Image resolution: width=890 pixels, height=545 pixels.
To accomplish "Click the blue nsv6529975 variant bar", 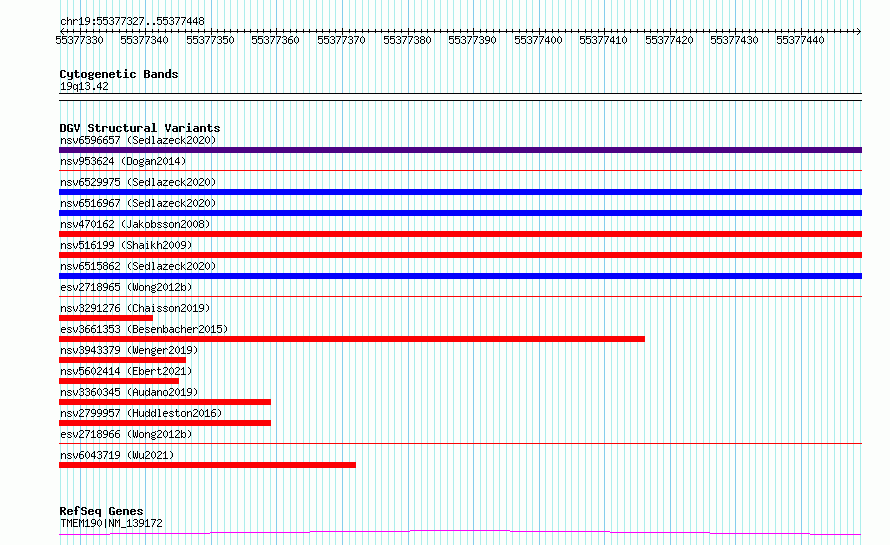I will 460,192.
